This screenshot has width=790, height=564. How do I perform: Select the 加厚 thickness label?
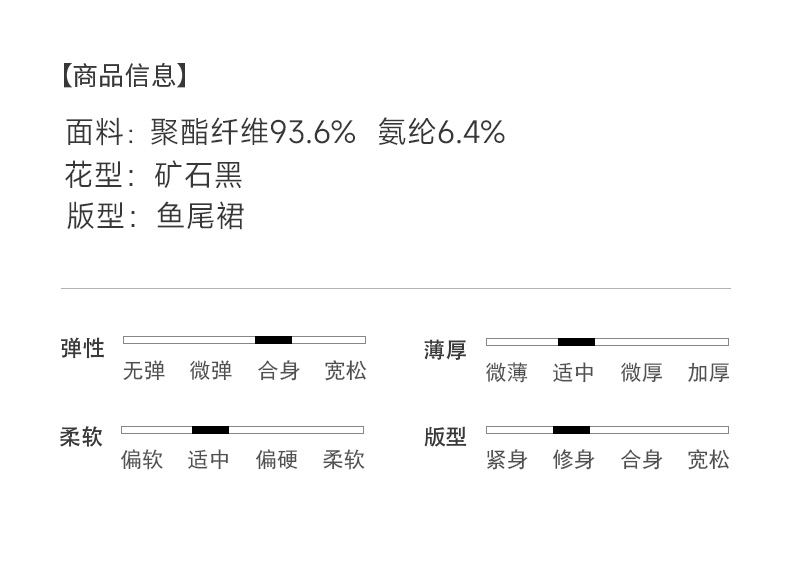point(708,373)
